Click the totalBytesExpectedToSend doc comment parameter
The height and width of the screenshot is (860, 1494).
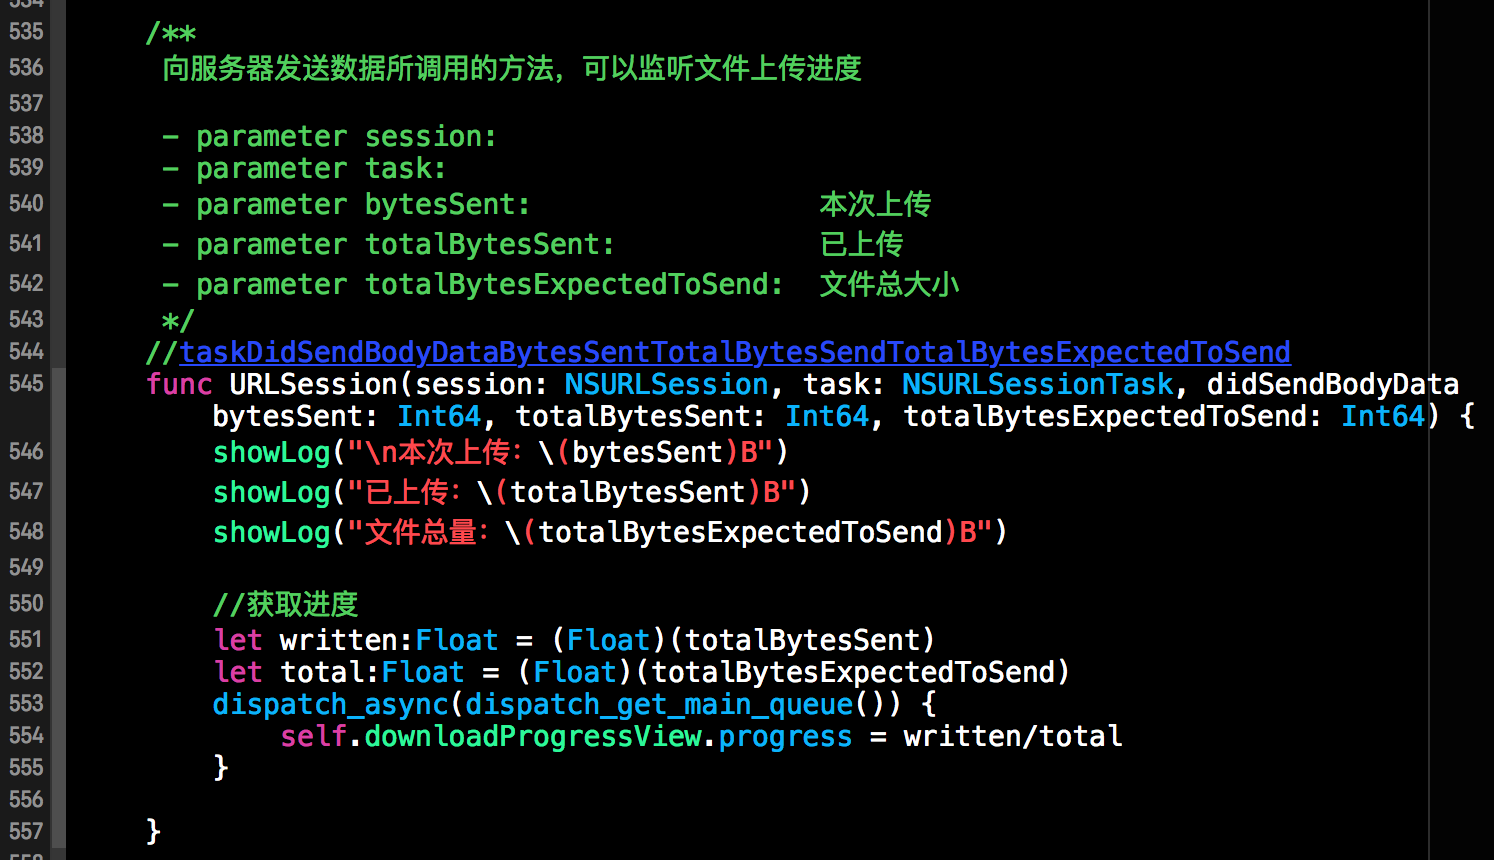click(x=573, y=284)
